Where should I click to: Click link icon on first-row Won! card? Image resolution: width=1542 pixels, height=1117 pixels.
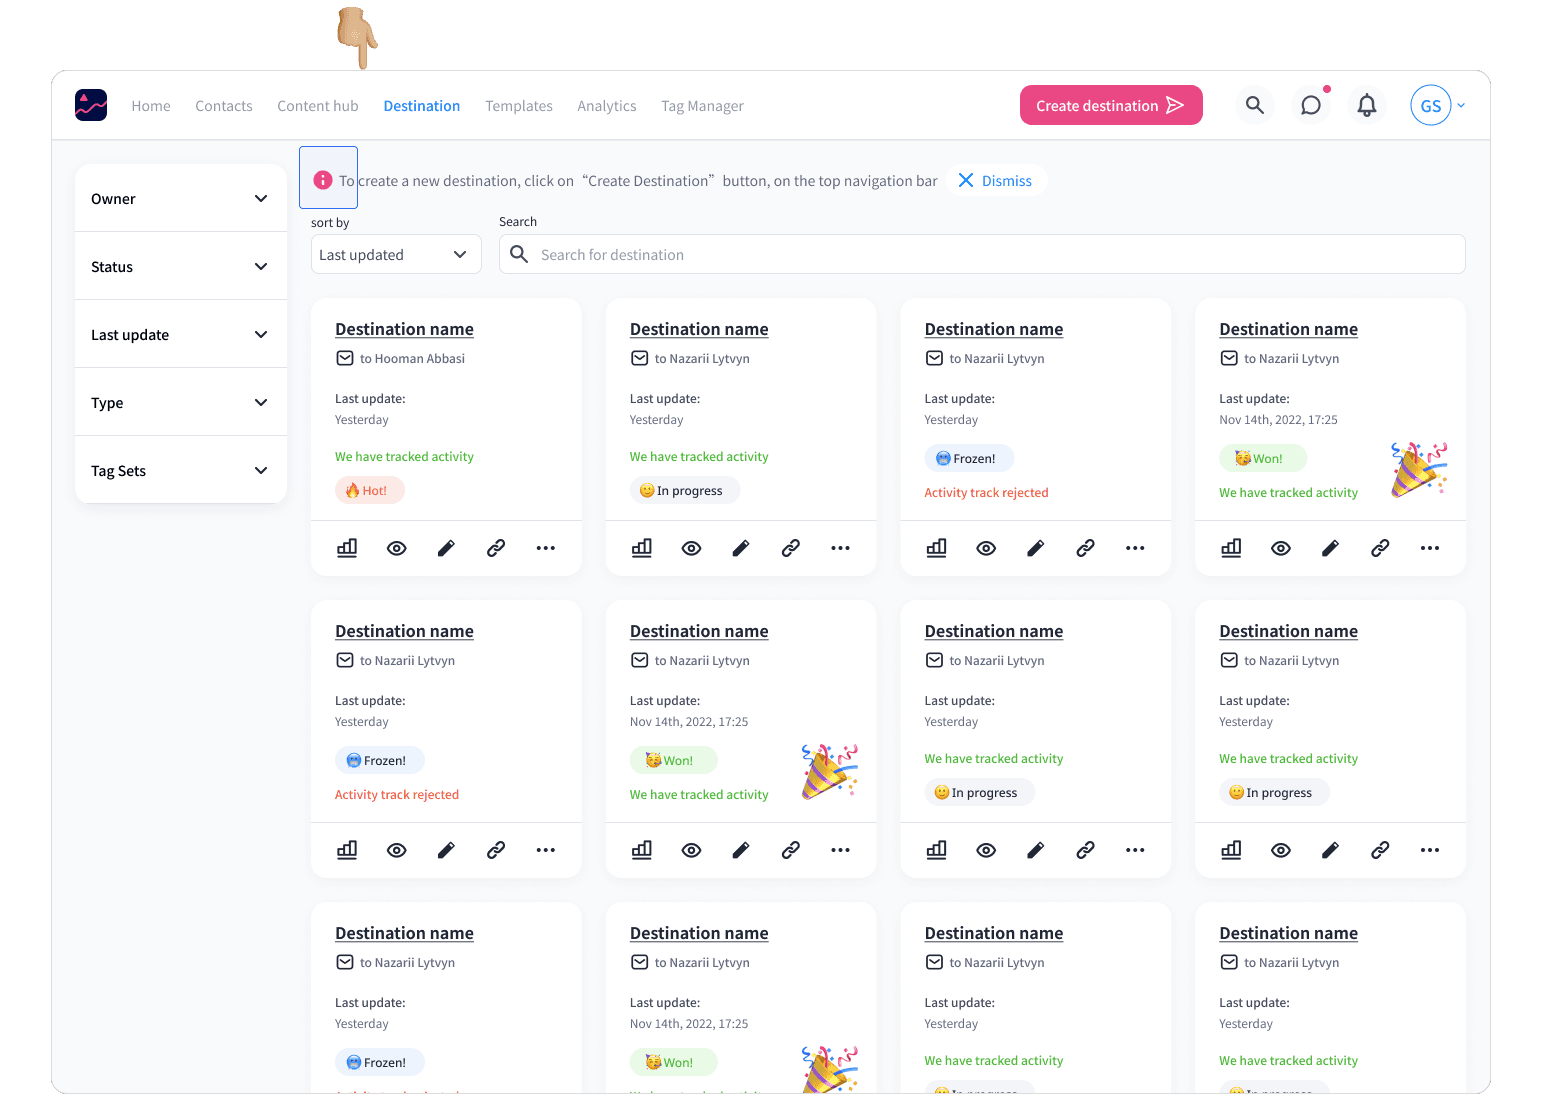tap(1381, 548)
